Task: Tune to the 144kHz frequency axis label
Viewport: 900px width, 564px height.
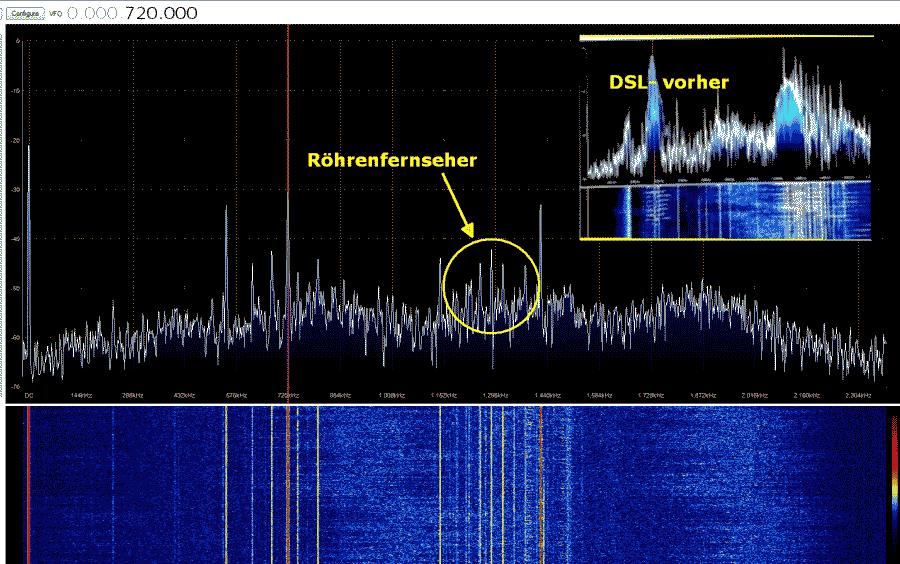Action: coord(81,395)
